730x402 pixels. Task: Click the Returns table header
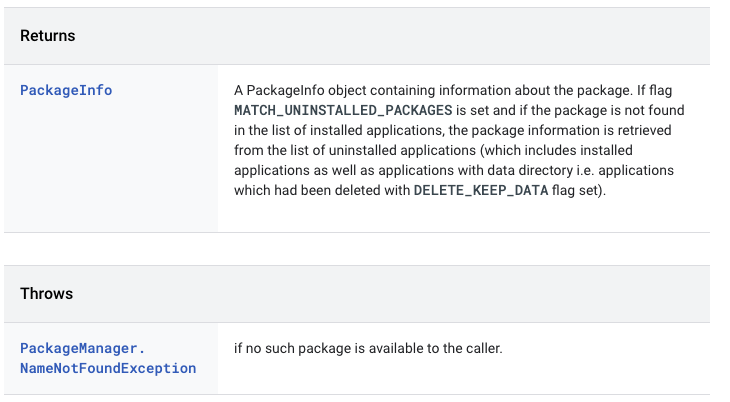(48, 35)
